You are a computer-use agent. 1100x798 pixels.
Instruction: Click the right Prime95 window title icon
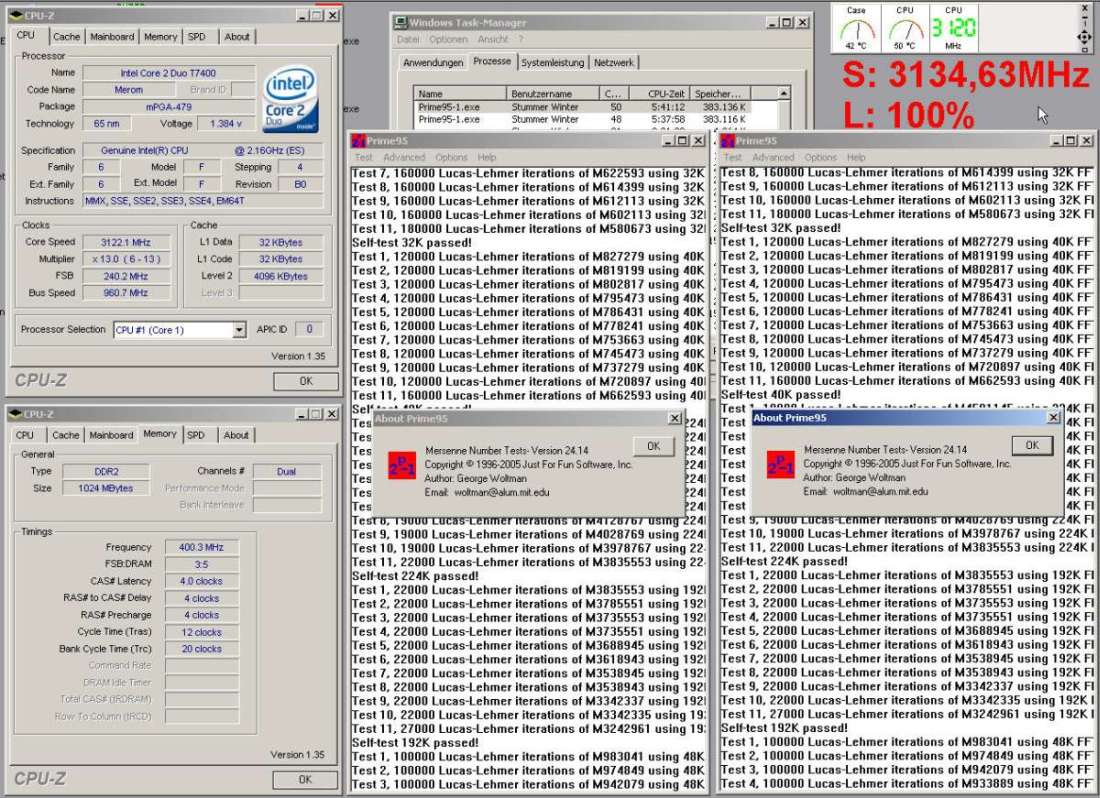pos(727,141)
